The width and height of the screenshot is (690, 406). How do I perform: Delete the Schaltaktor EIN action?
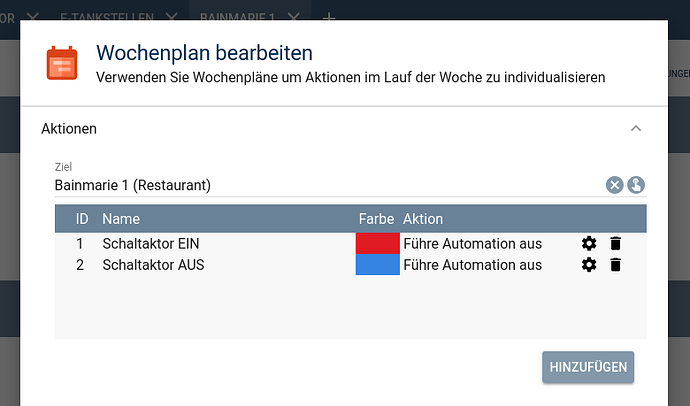616,243
